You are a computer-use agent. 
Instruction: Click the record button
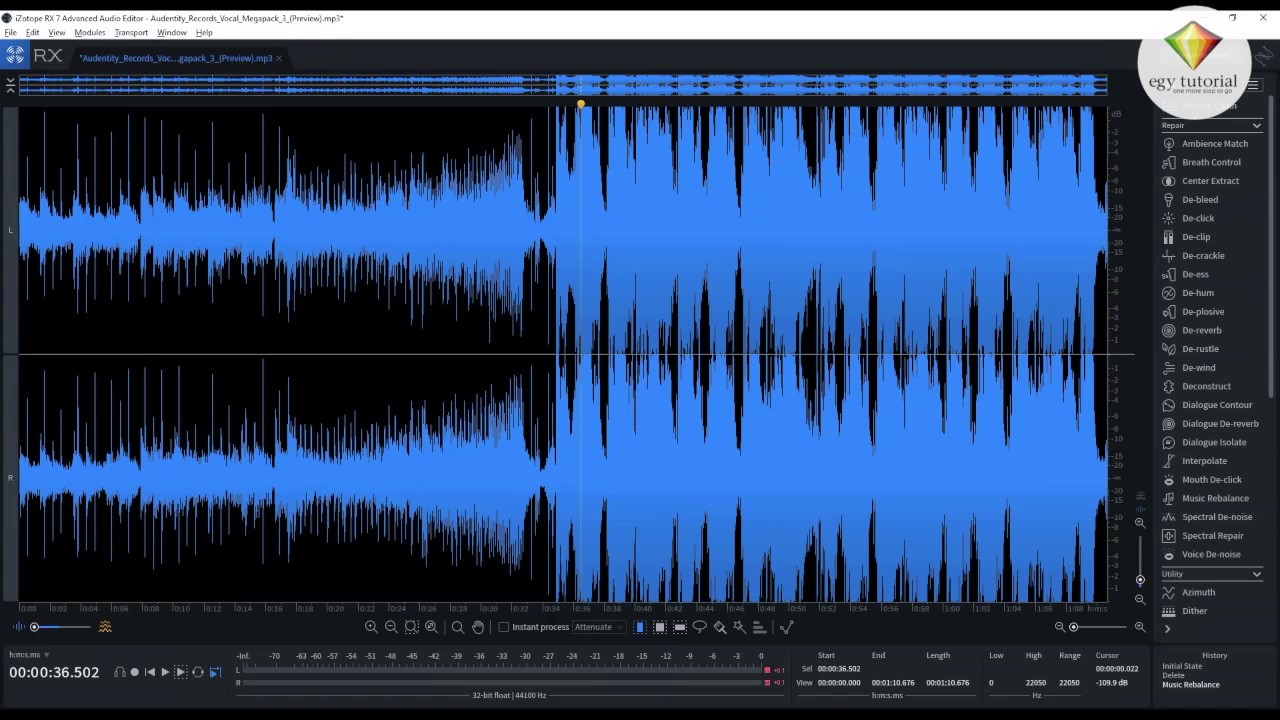(x=135, y=672)
